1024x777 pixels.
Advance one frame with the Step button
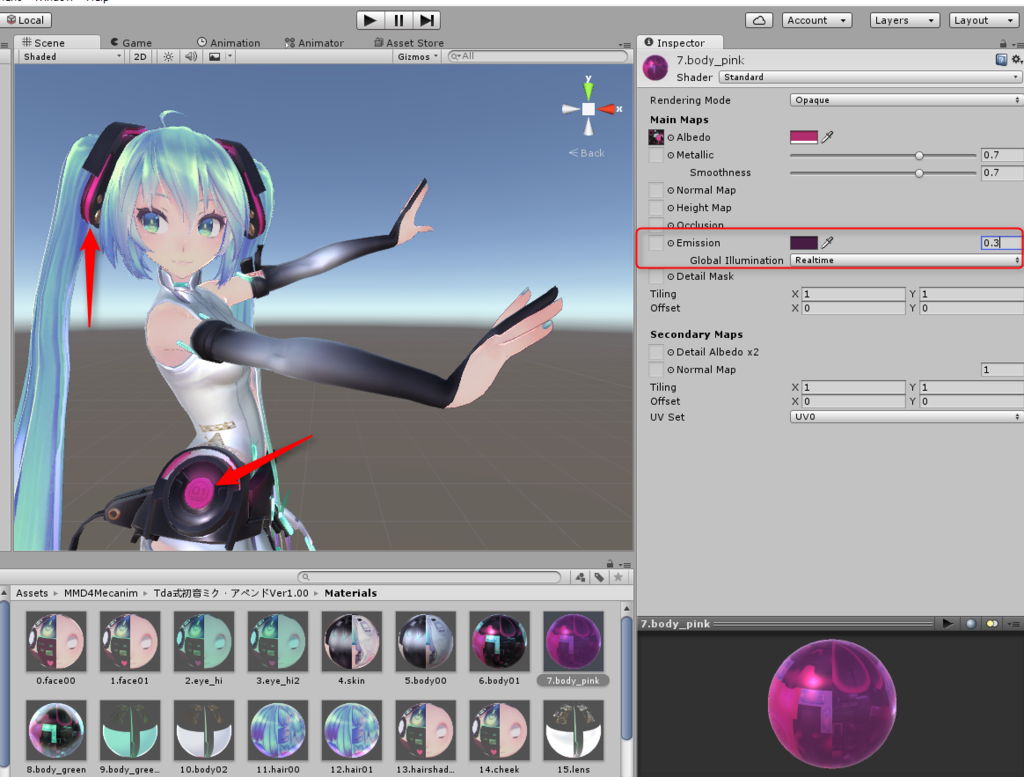(x=426, y=20)
